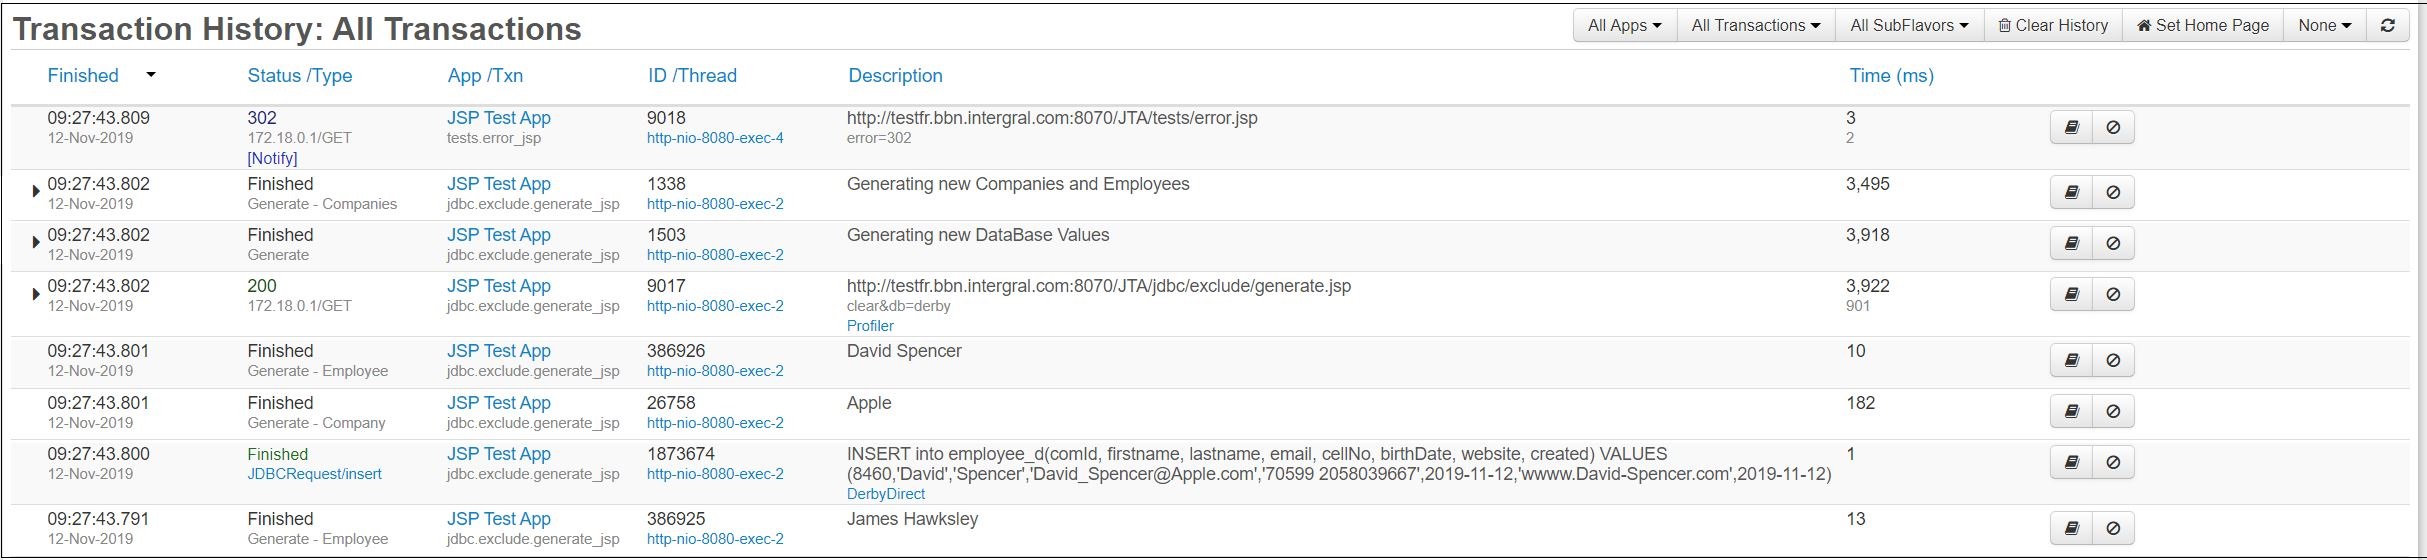Click ban icon for Generating new DataBase Values
This screenshot has height=560, width=2427.
click(2113, 244)
